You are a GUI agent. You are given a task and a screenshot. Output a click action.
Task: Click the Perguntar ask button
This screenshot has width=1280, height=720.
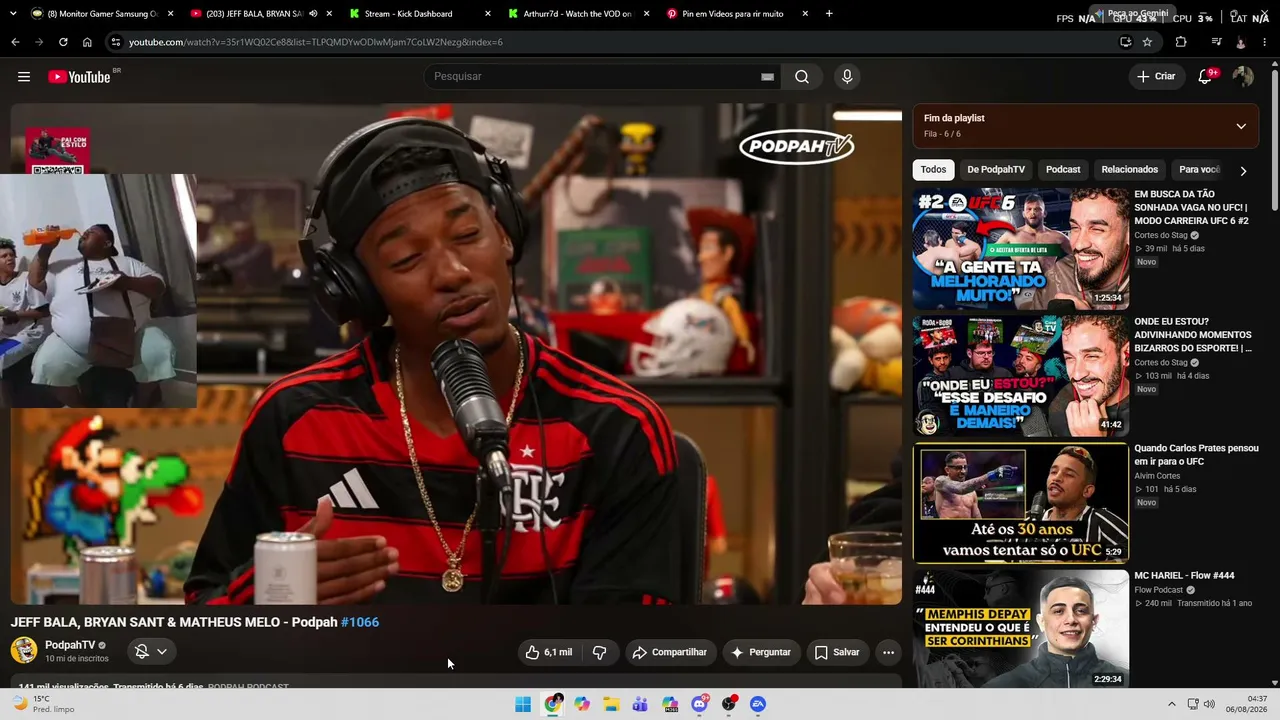(761, 652)
